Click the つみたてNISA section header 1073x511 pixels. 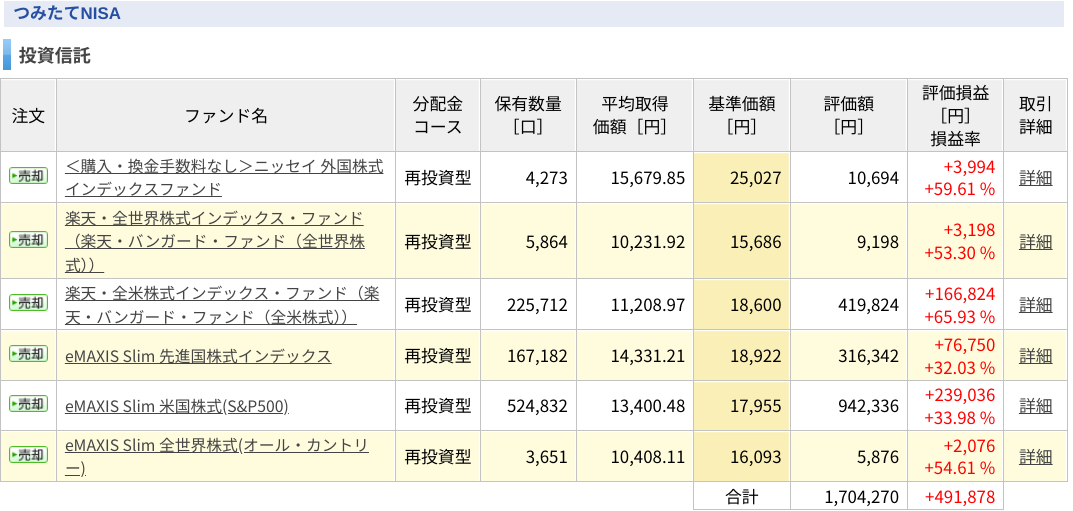(66, 14)
